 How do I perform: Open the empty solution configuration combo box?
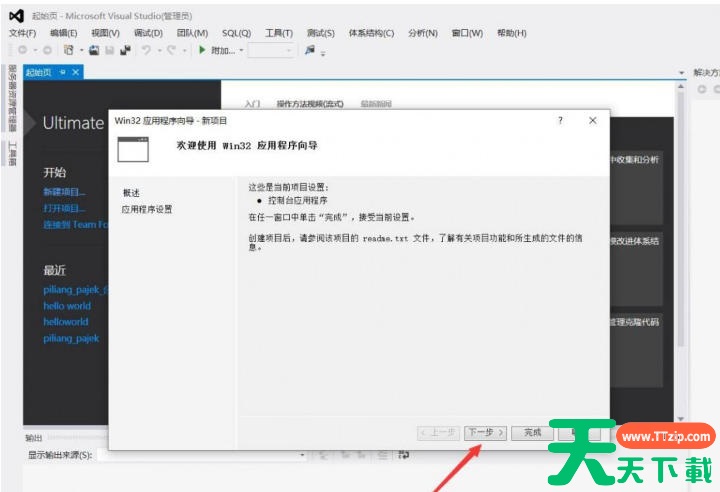coord(271,50)
